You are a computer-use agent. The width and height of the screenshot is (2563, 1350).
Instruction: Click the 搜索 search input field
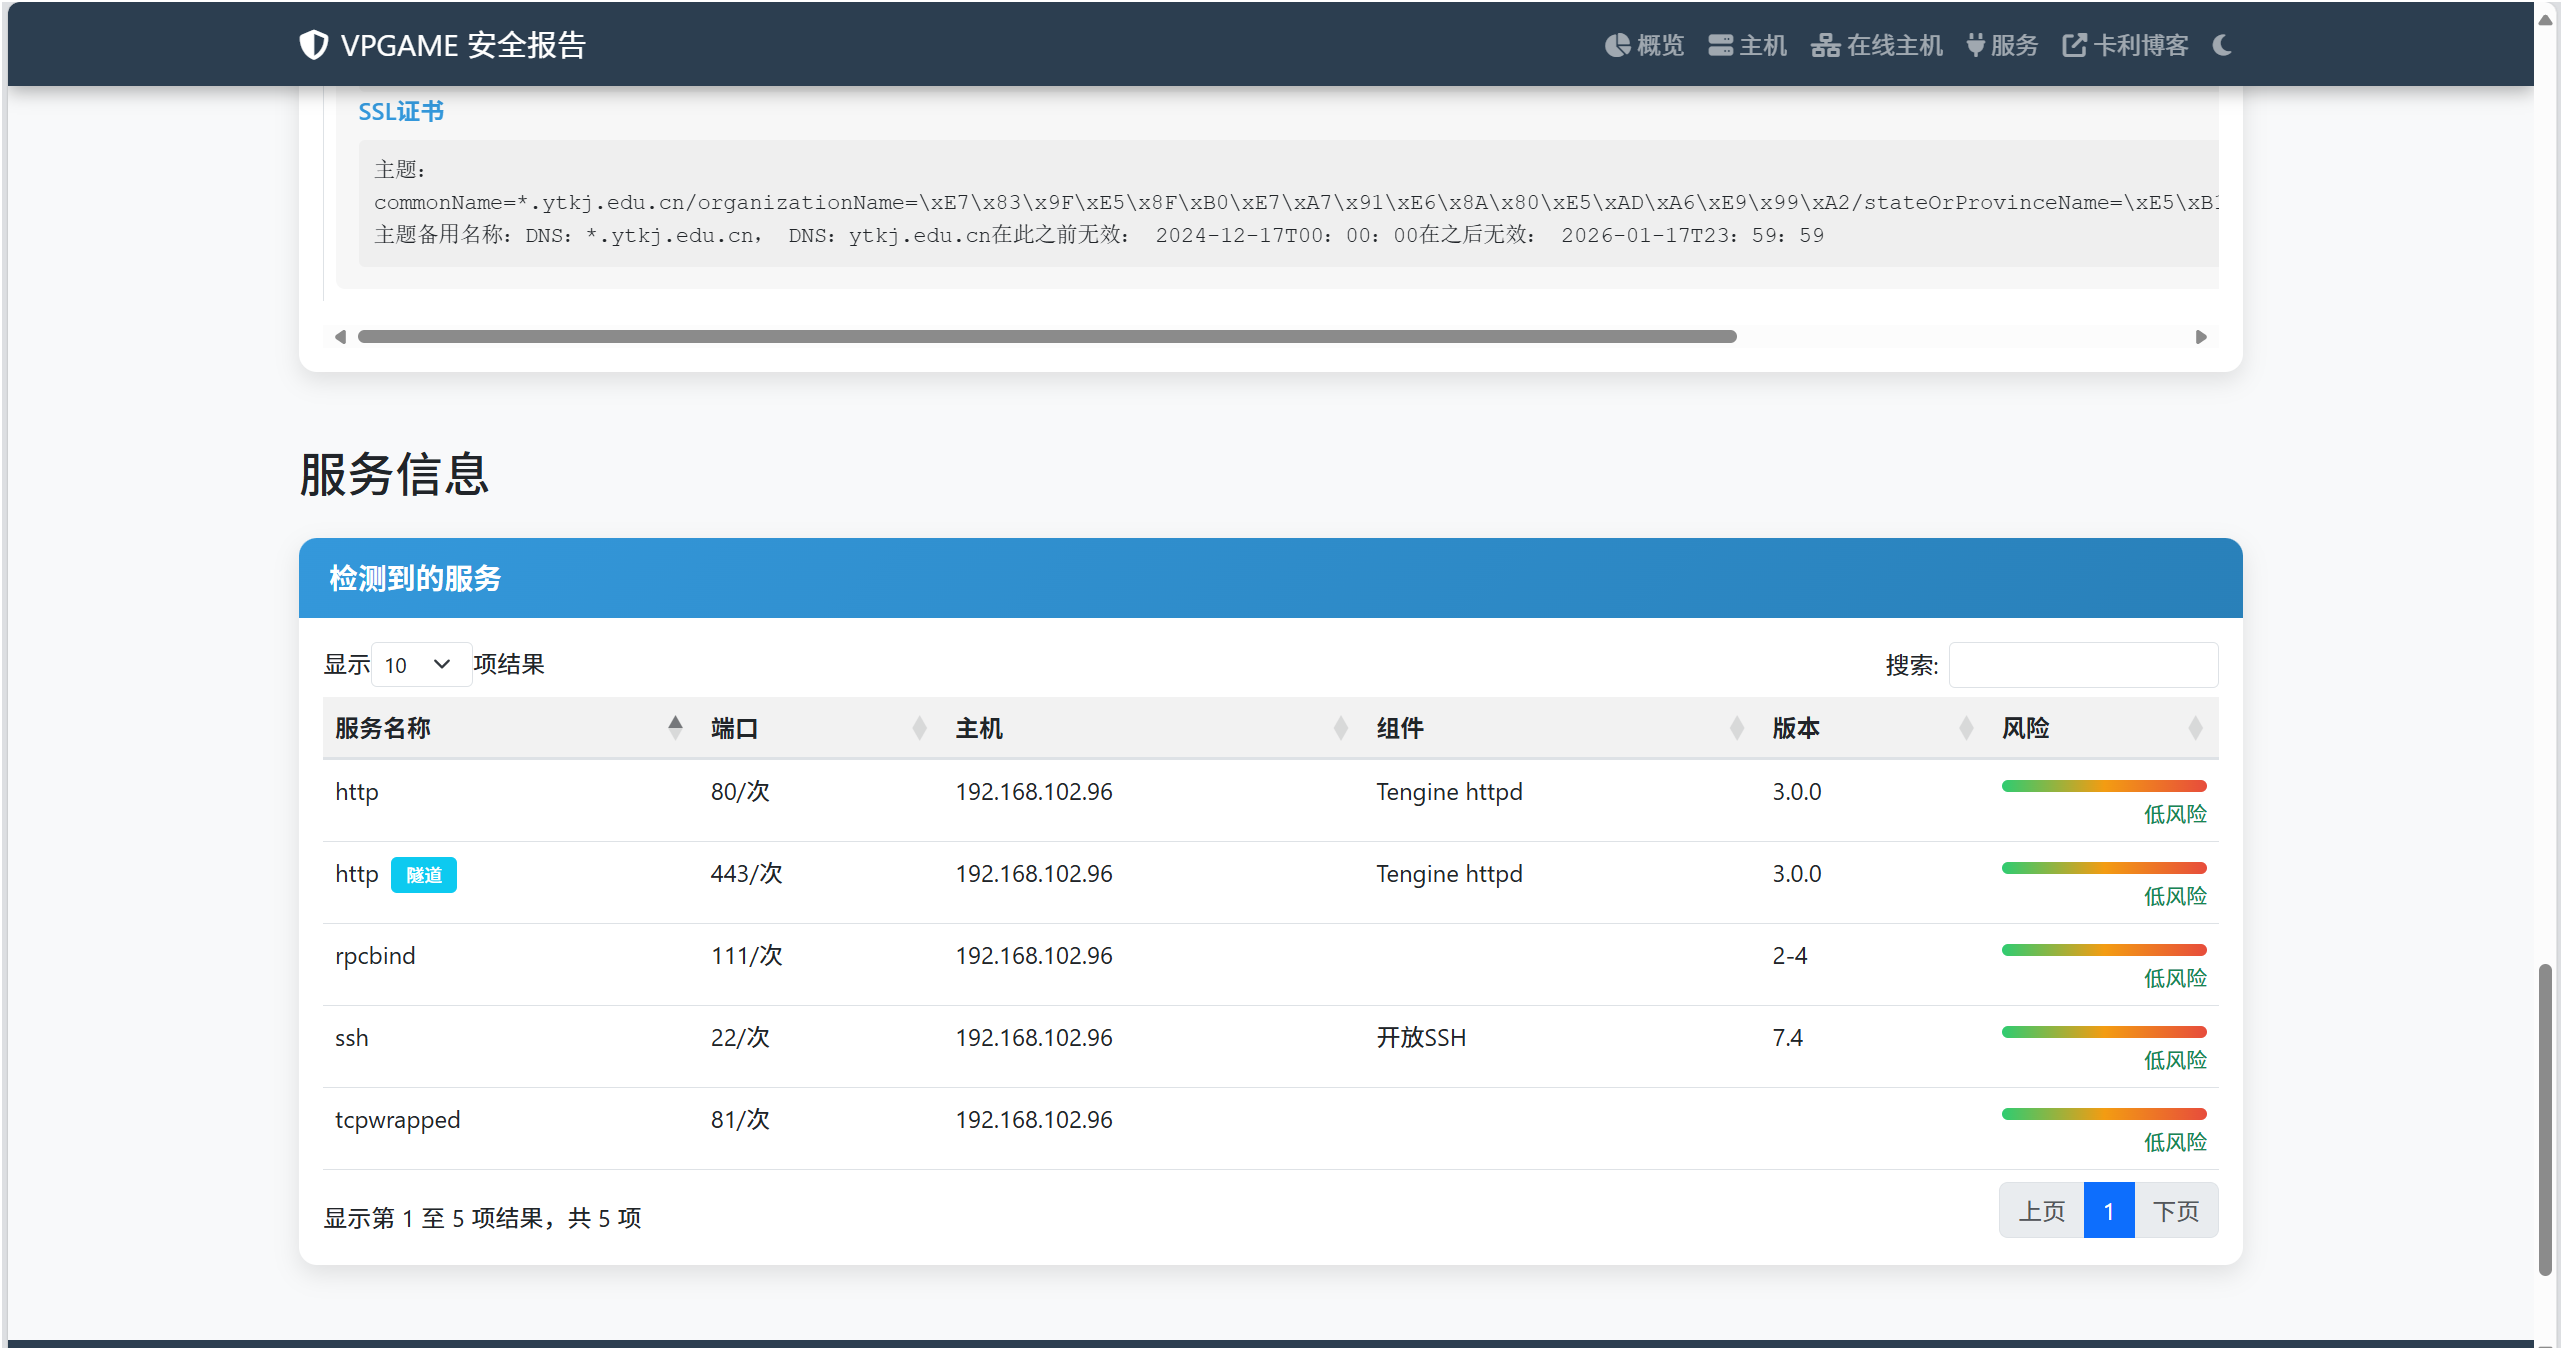click(x=2083, y=665)
